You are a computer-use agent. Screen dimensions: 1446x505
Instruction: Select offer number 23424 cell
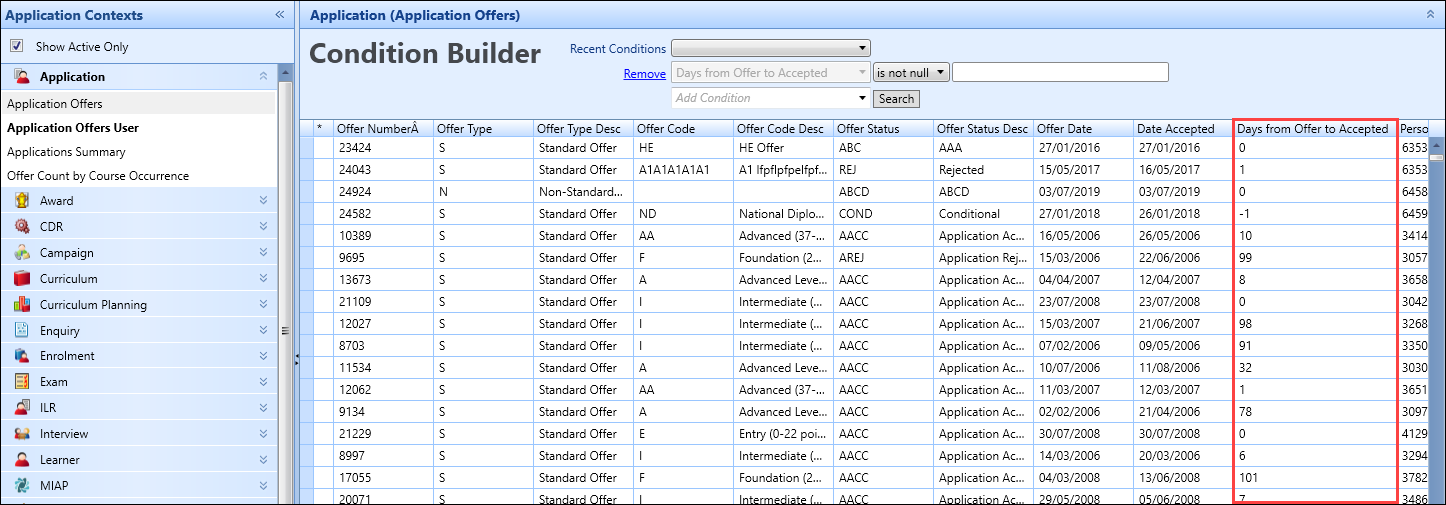(x=383, y=147)
